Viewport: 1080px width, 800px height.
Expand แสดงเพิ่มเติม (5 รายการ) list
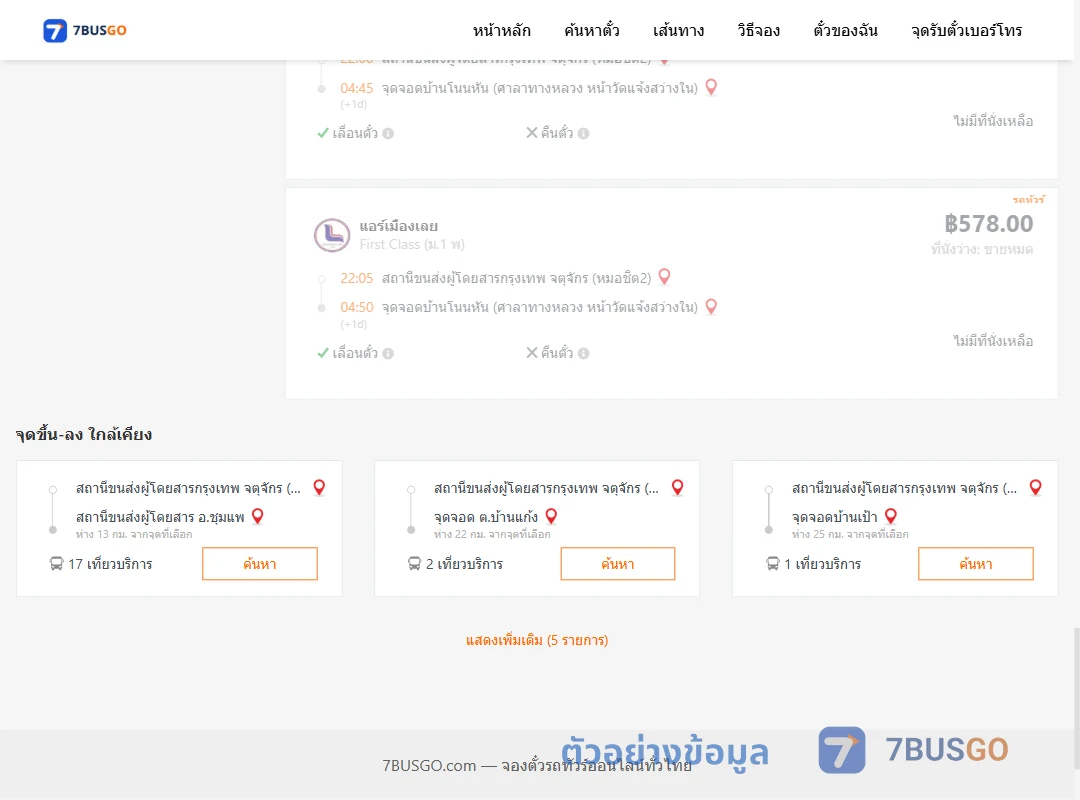pyautogui.click(x=537, y=640)
